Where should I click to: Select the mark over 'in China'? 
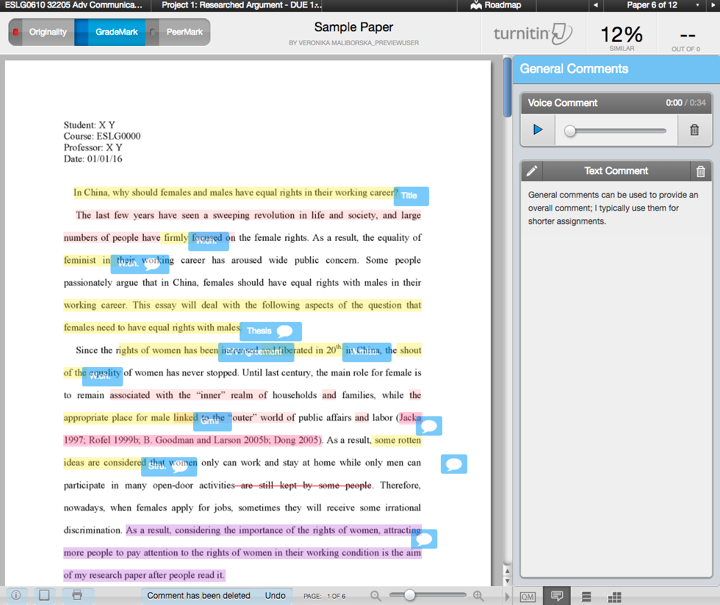click(x=367, y=353)
